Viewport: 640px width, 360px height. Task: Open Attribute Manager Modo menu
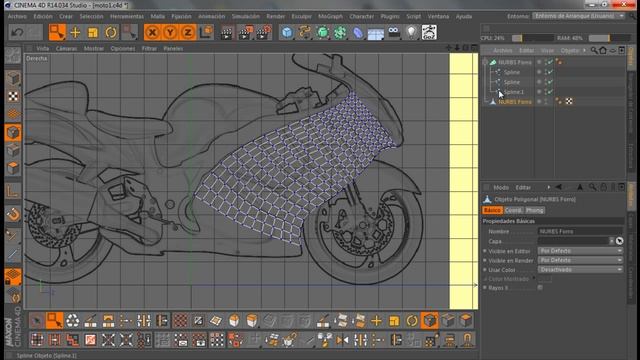[x=501, y=187]
